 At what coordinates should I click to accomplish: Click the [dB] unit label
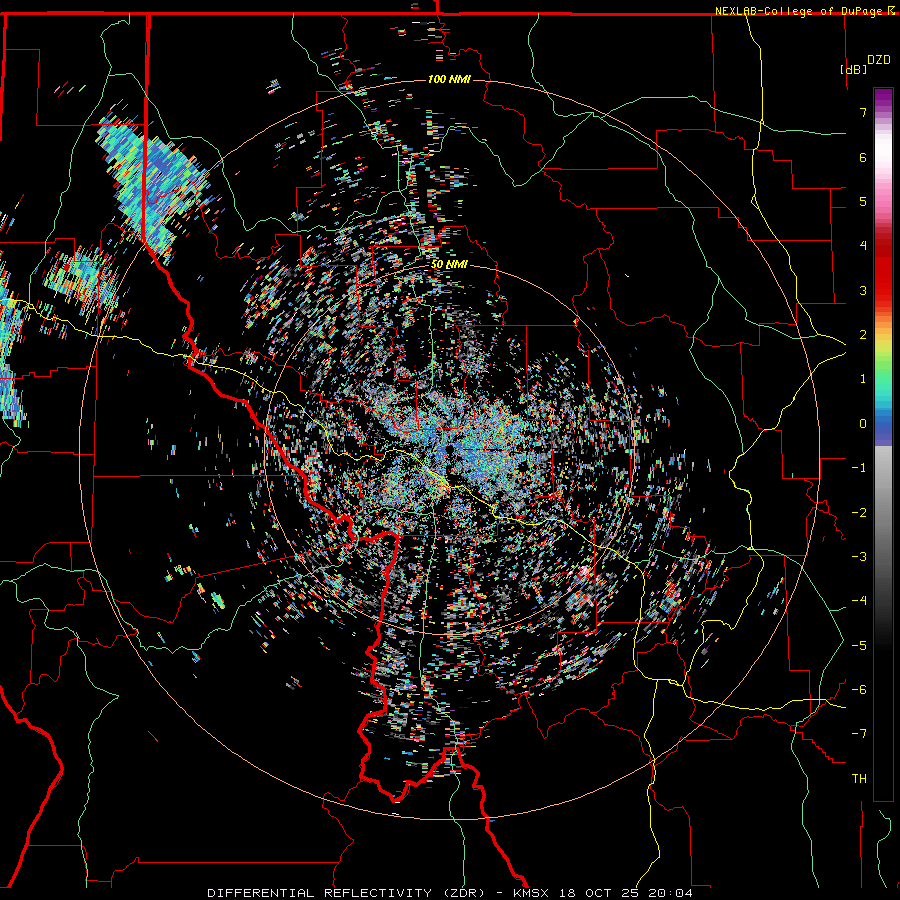click(x=853, y=69)
